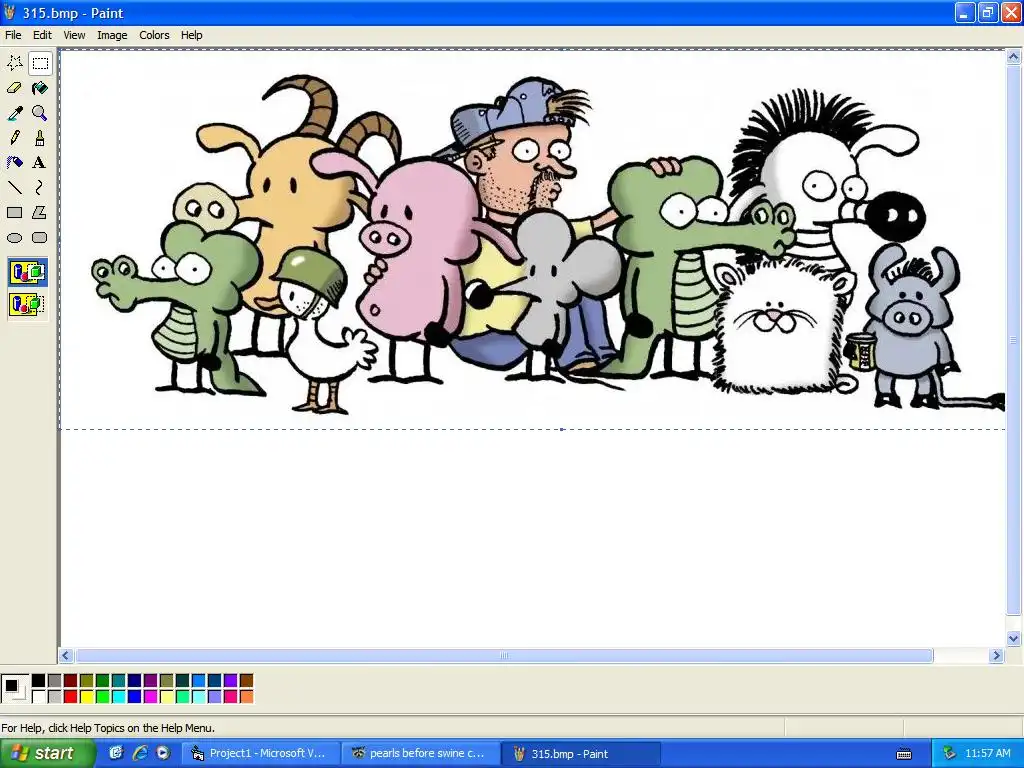Open the Colors menu

[x=154, y=35]
